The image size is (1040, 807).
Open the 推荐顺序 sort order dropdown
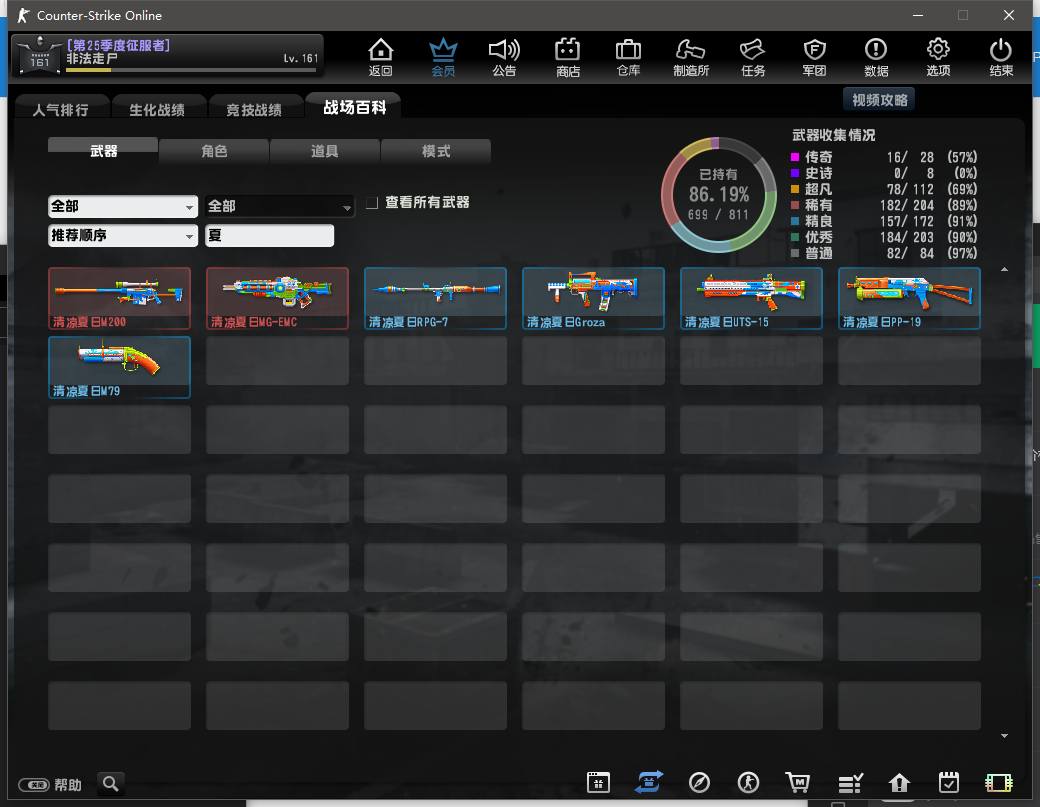[x=123, y=235]
